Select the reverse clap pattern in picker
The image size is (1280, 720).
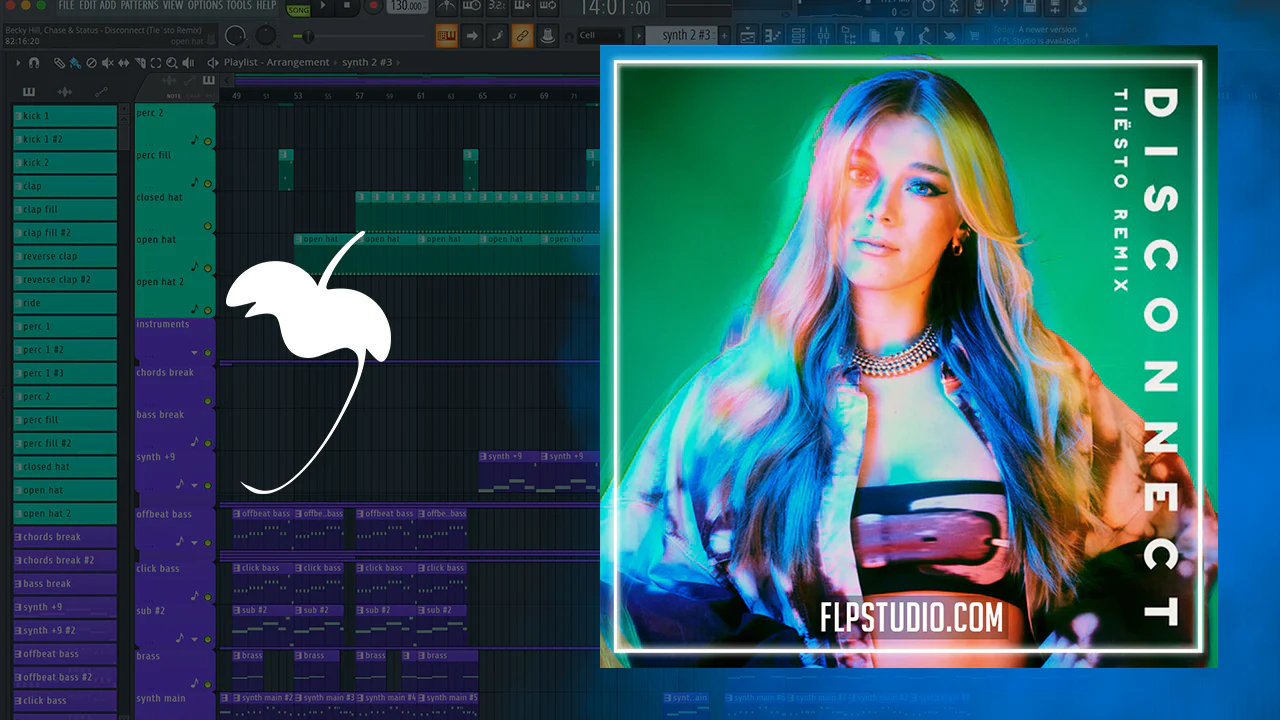point(64,256)
